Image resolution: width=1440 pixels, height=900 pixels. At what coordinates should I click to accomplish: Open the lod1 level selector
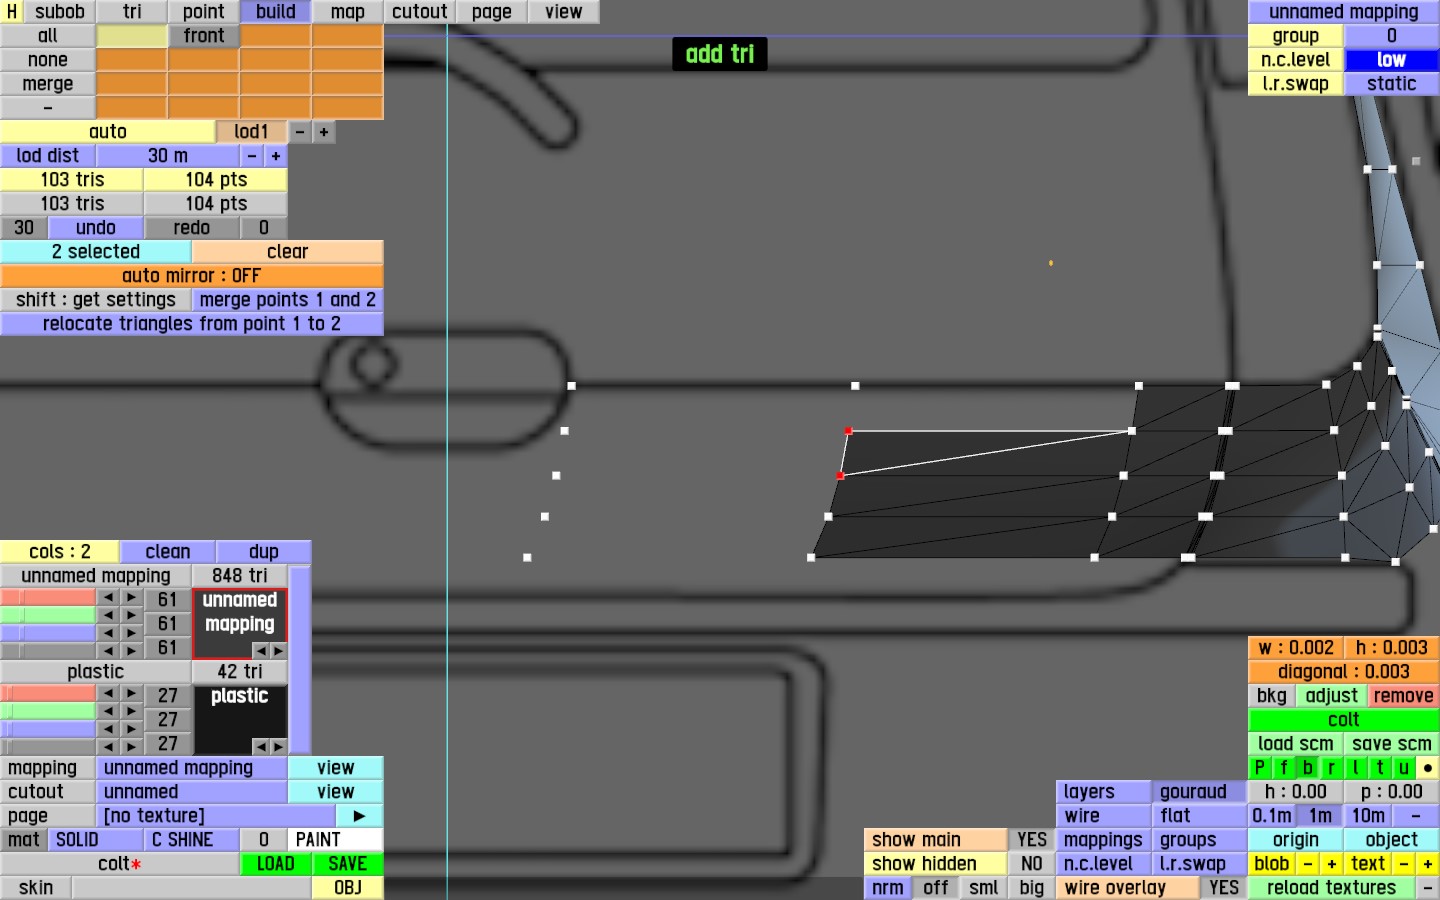coord(252,132)
